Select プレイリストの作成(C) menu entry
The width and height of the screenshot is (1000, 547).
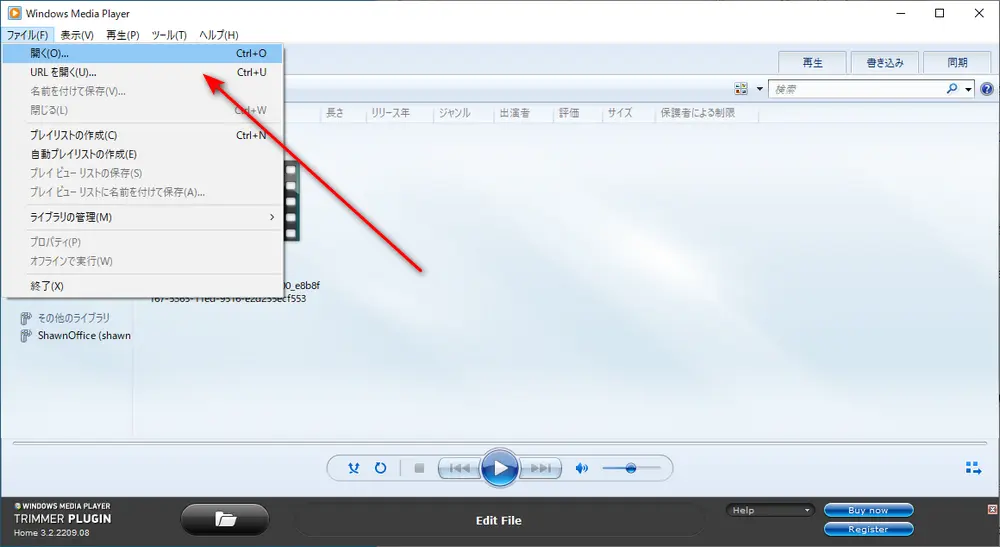[143, 135]
